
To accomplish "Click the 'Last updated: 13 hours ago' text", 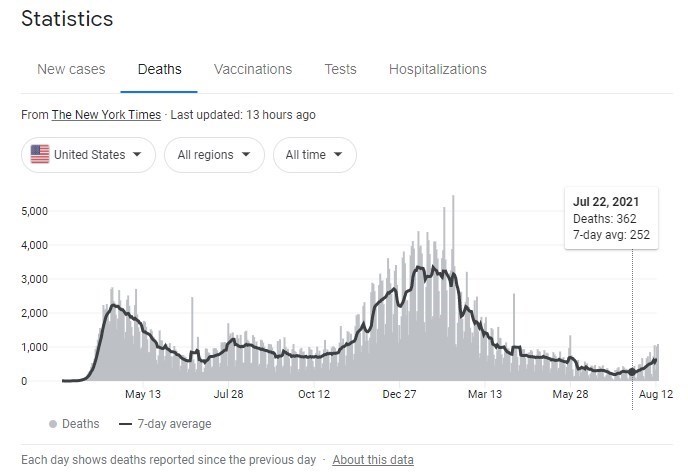I will pyautogui.click(x=243, y=115).
